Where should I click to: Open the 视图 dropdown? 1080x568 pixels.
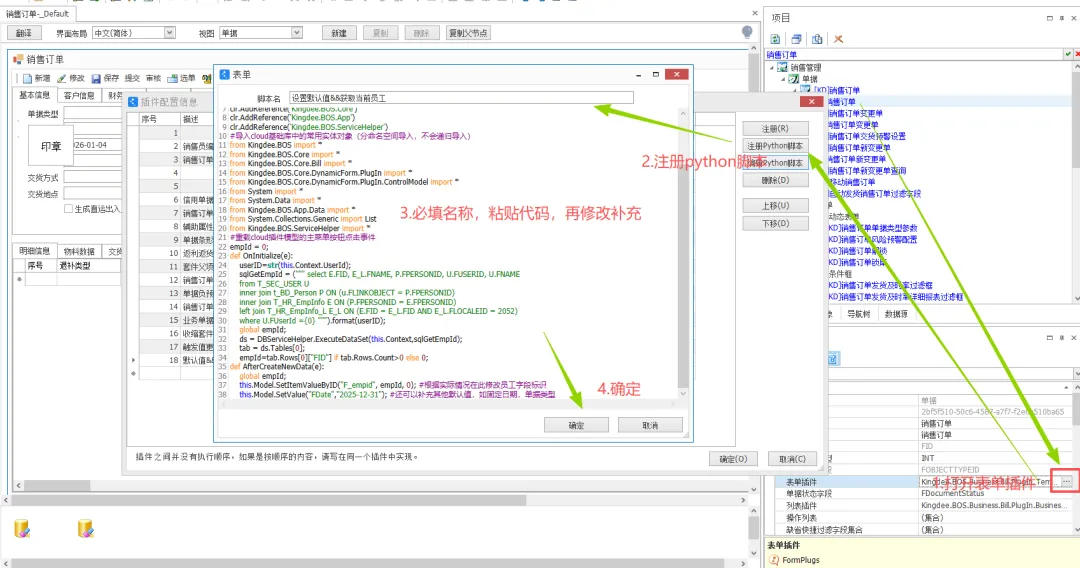[296, 32]
